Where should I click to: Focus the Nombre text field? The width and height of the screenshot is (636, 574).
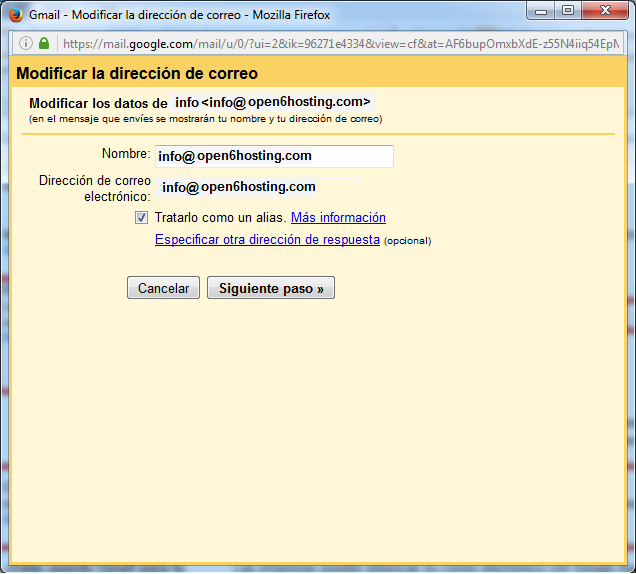pos(274,156)
